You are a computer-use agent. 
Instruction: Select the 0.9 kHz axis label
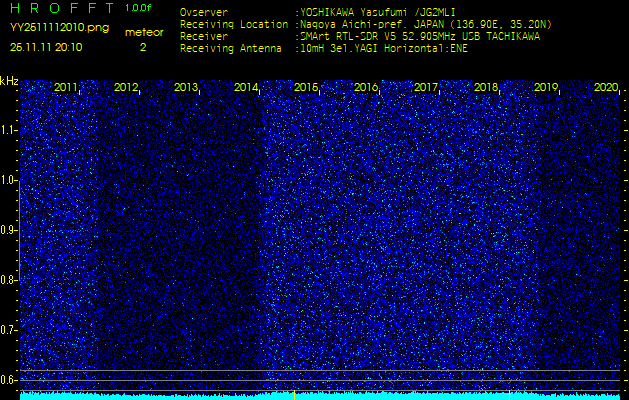tap(8, 230)
